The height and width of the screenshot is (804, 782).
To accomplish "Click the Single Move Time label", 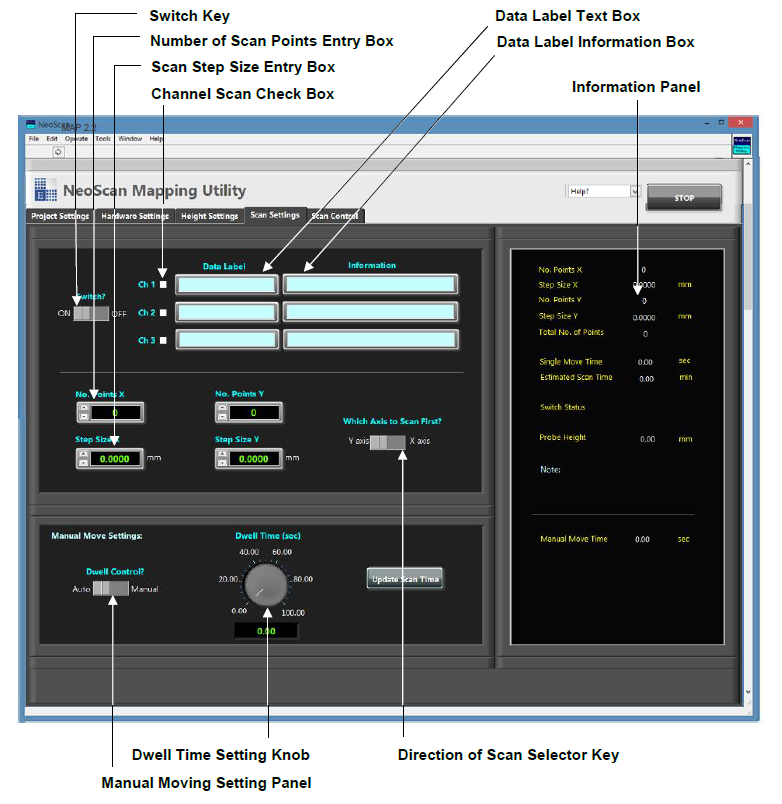I will (x=571, y=362).
